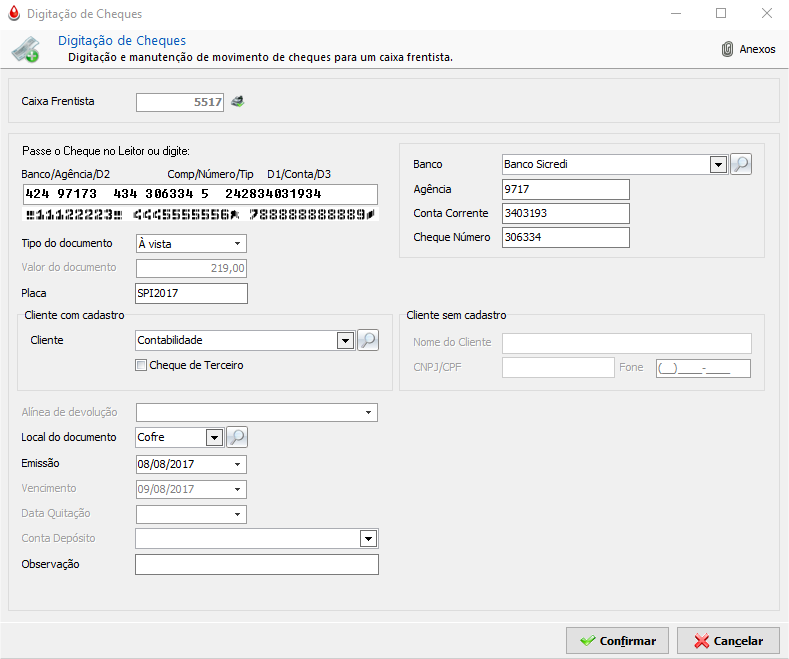Open search magnifier next to Local do documento
The height and width of the screenshot is (659, 789).
[x=237, y=437]
